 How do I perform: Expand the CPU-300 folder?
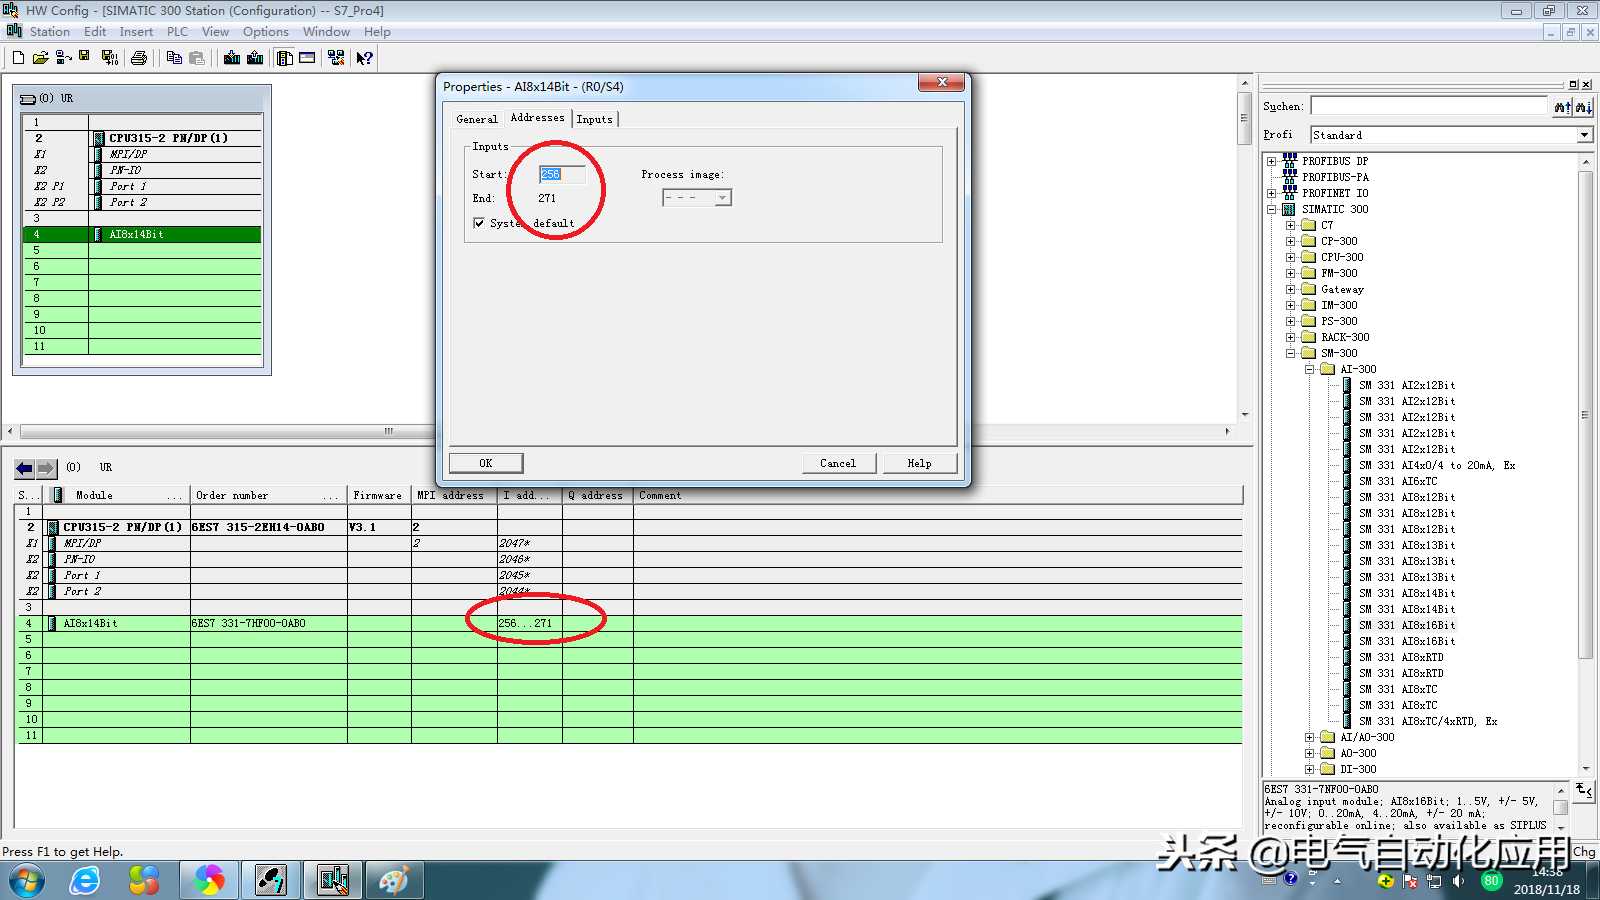[1291, 257]
